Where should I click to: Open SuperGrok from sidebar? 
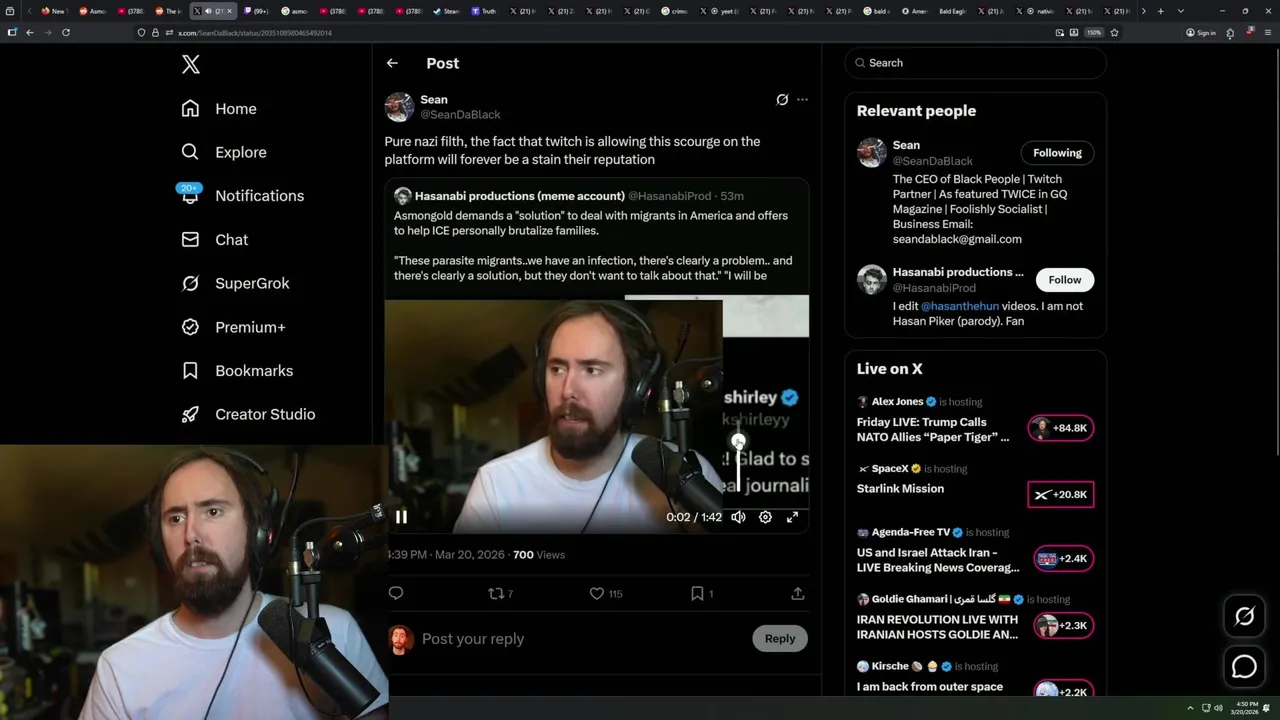[x=235, y=283]
